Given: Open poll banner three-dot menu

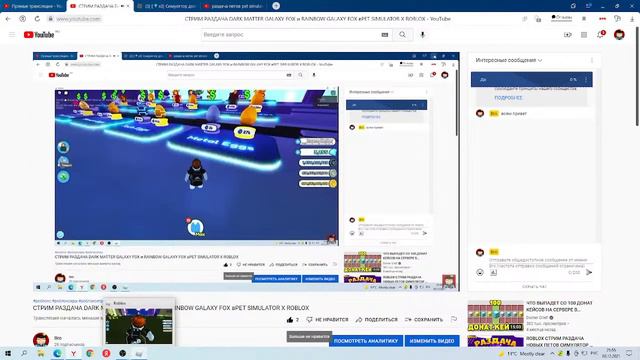Looking at the screenshot, I should pyautogui.click(x=586, y=80).
